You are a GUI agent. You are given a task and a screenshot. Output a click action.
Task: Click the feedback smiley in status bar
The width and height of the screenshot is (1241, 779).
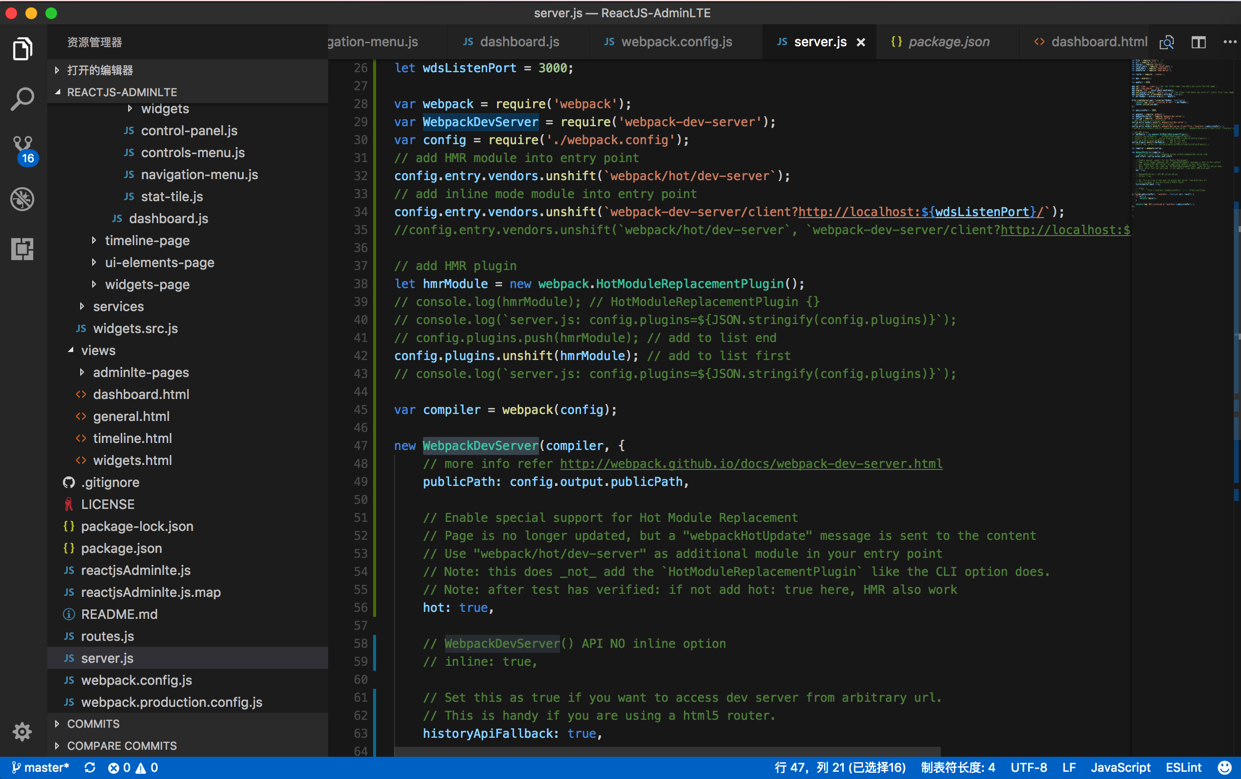coord(1224,768)
